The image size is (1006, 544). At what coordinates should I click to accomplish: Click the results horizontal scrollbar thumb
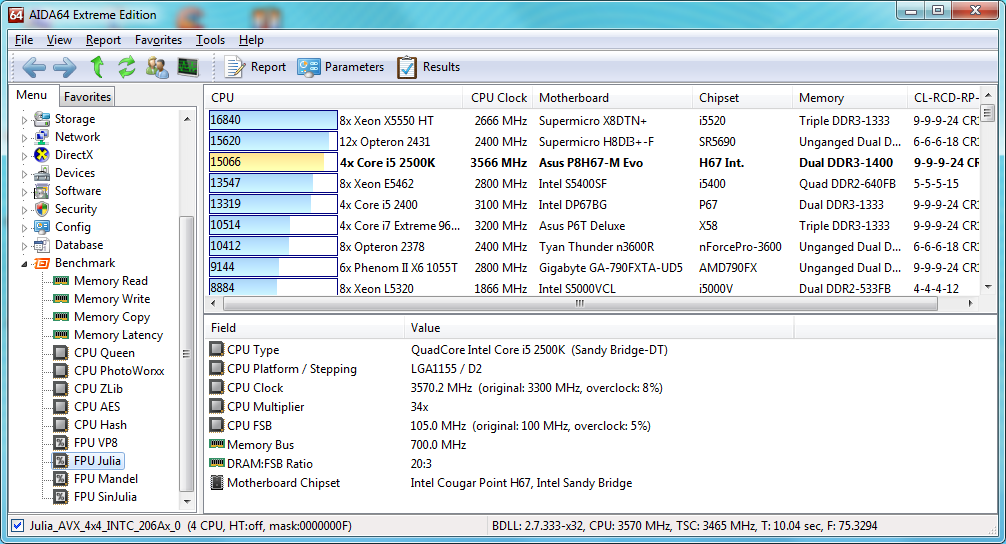click(x=580, y=303)
